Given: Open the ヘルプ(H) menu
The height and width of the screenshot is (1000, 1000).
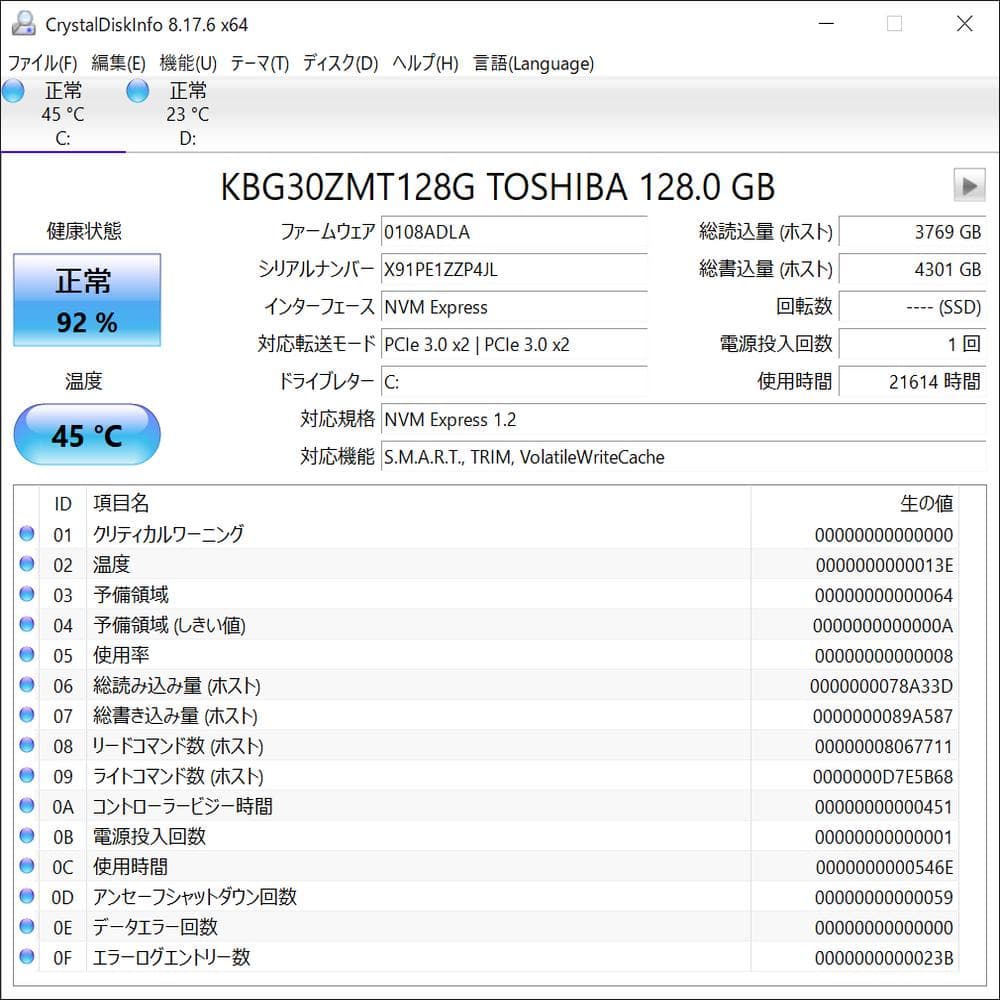Looking at the screenshot, I should [421, 62].
